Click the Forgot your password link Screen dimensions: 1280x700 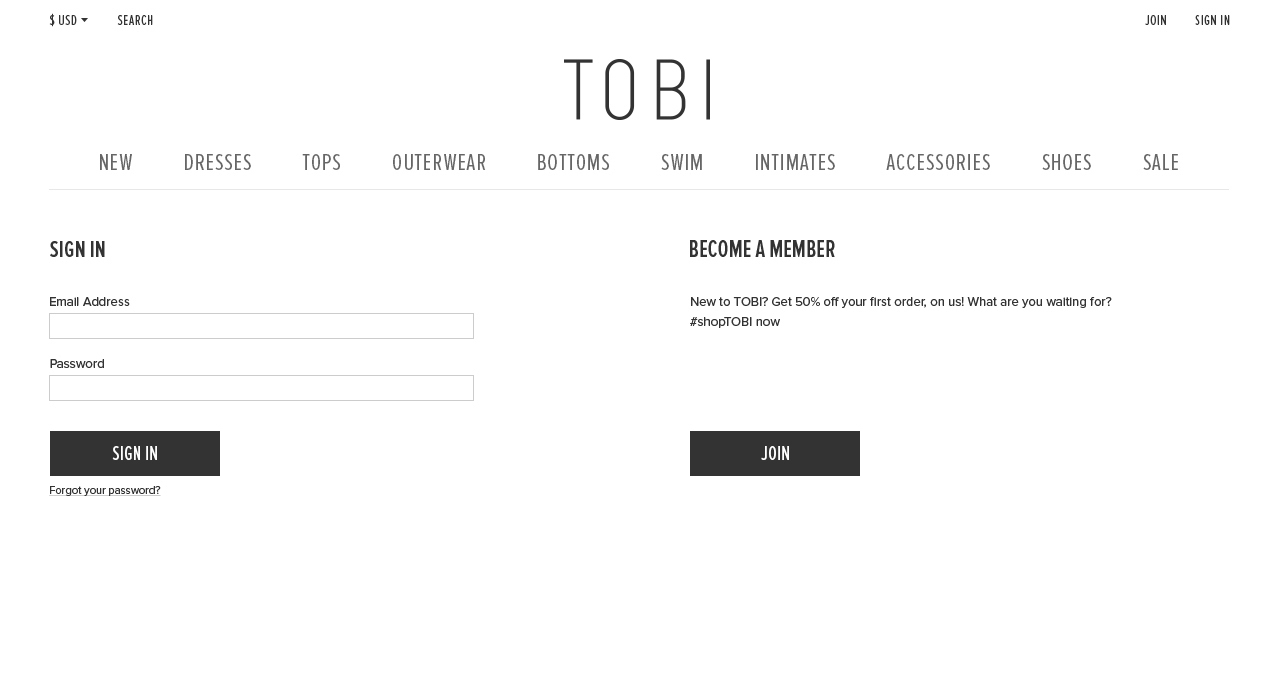(x=105, y=491)
